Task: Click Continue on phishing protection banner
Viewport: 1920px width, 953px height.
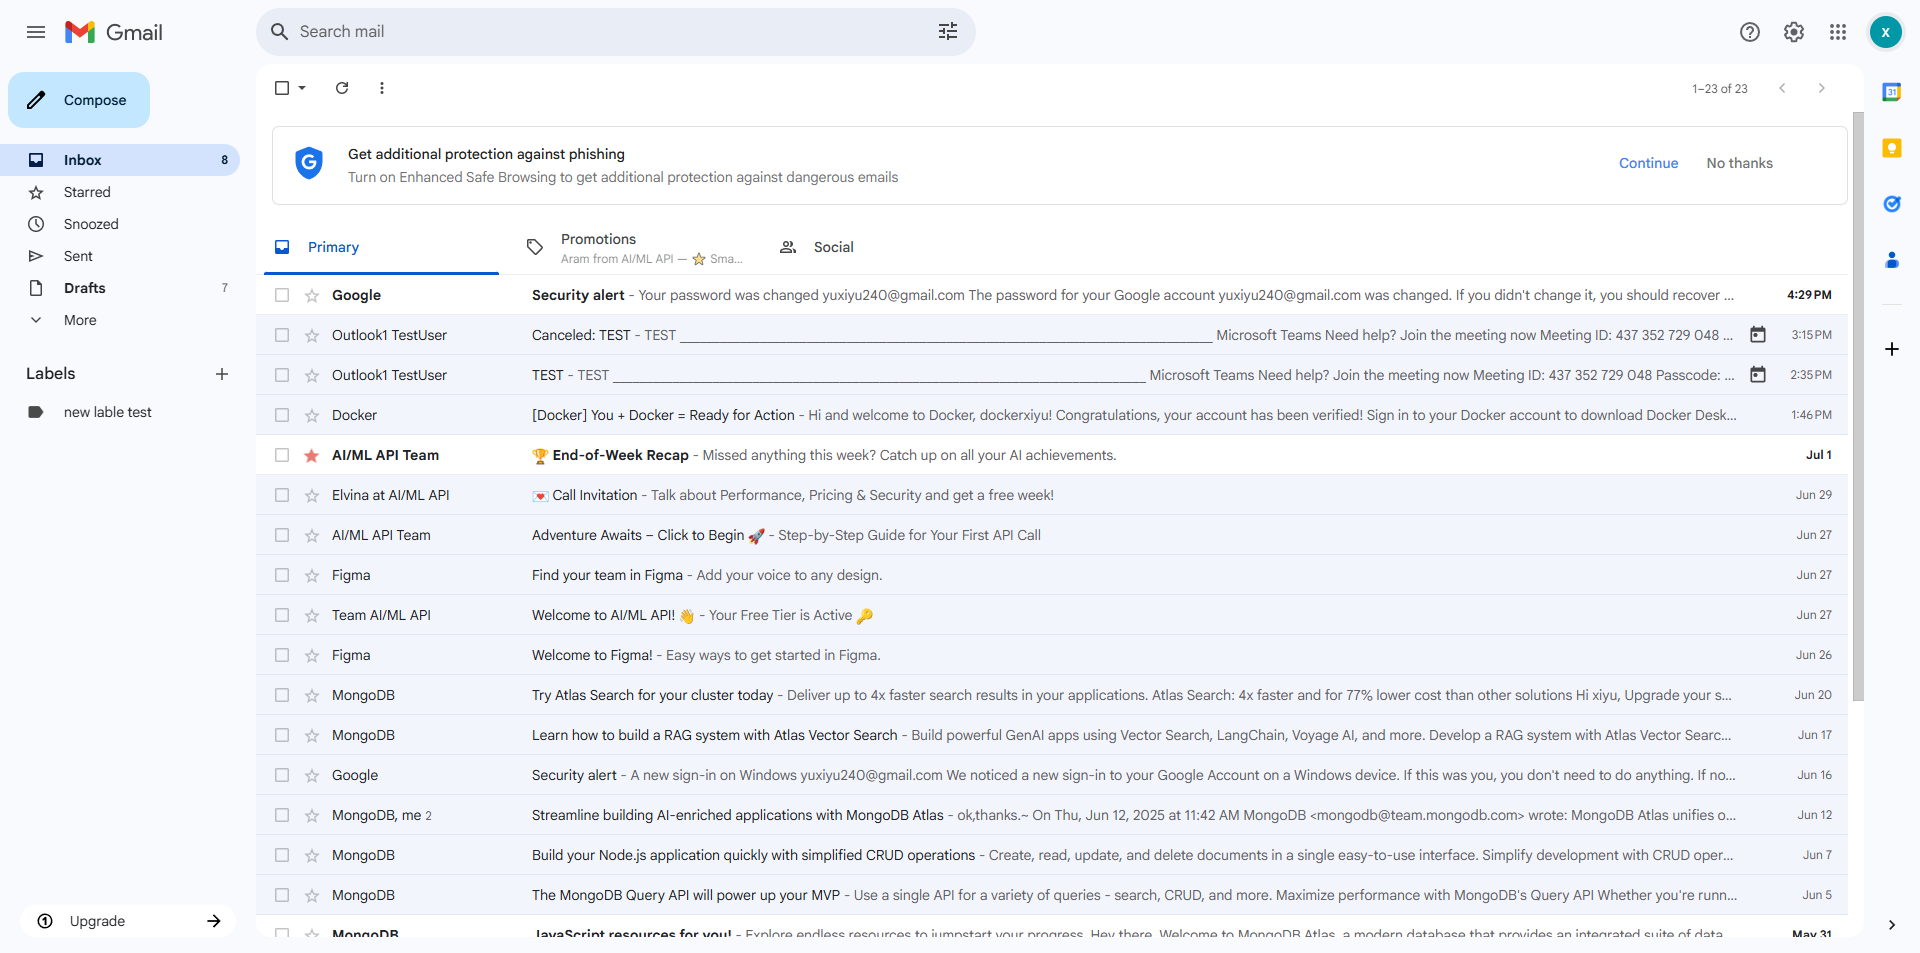Action: tap(1648, 163)
